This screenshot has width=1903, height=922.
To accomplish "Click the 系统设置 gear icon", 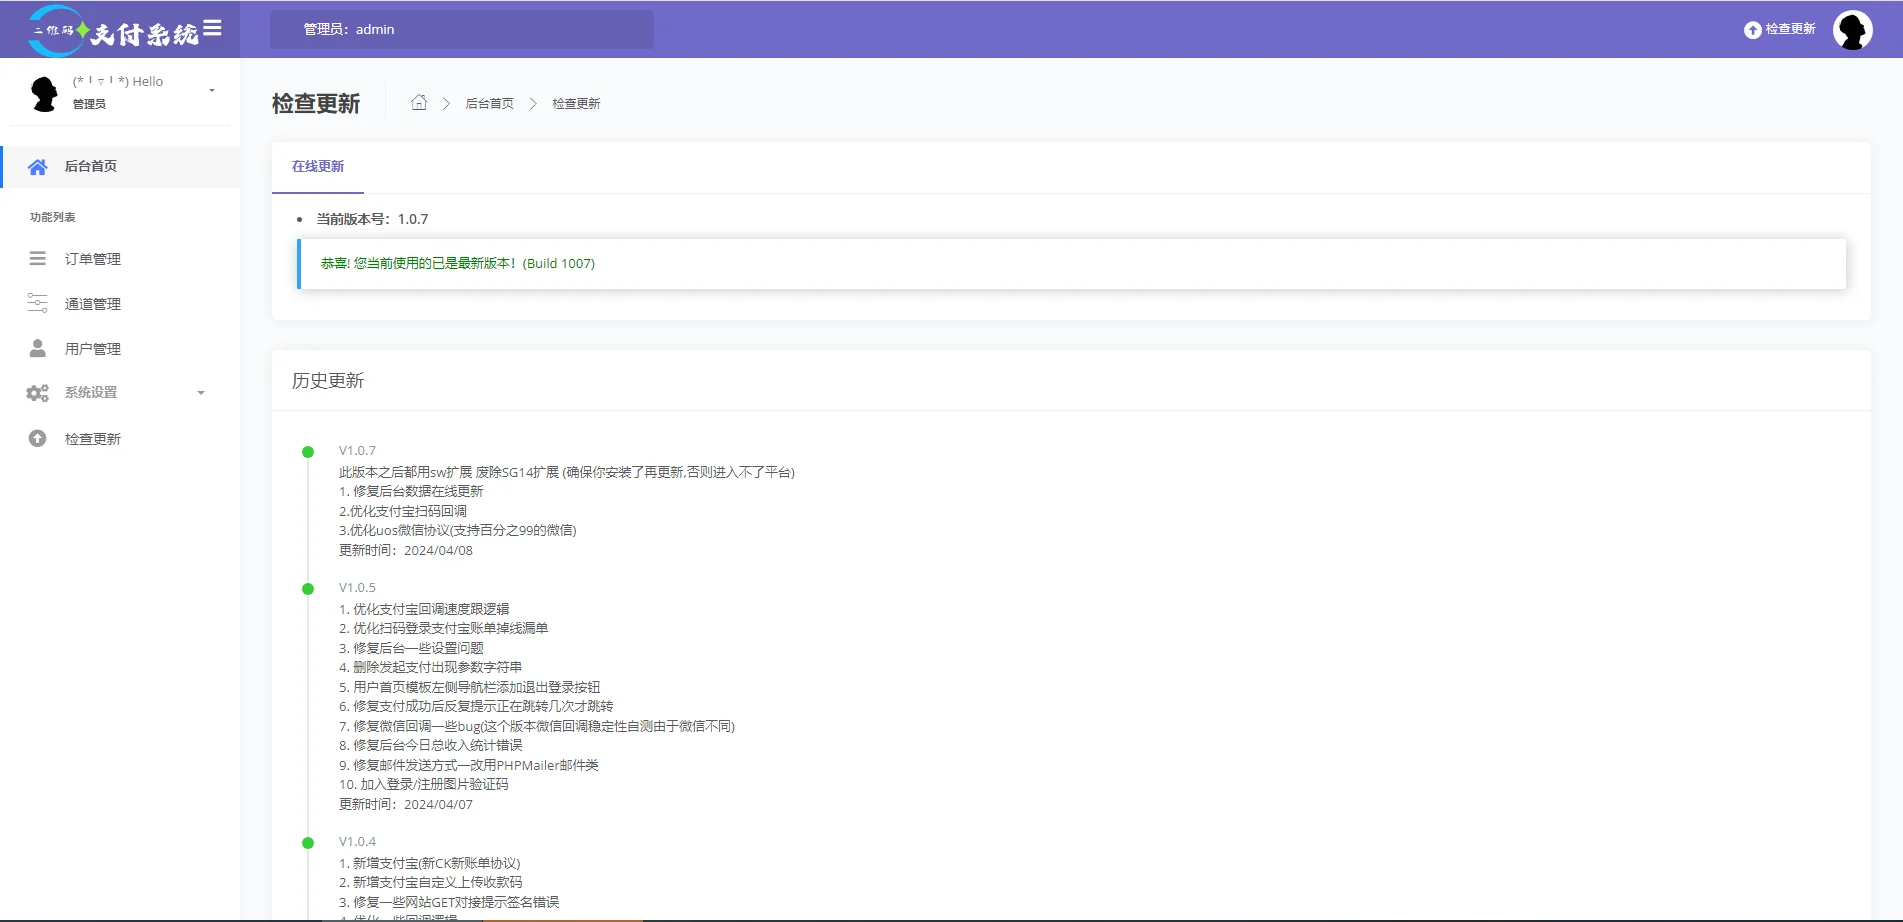I will (x=37, y=393).
